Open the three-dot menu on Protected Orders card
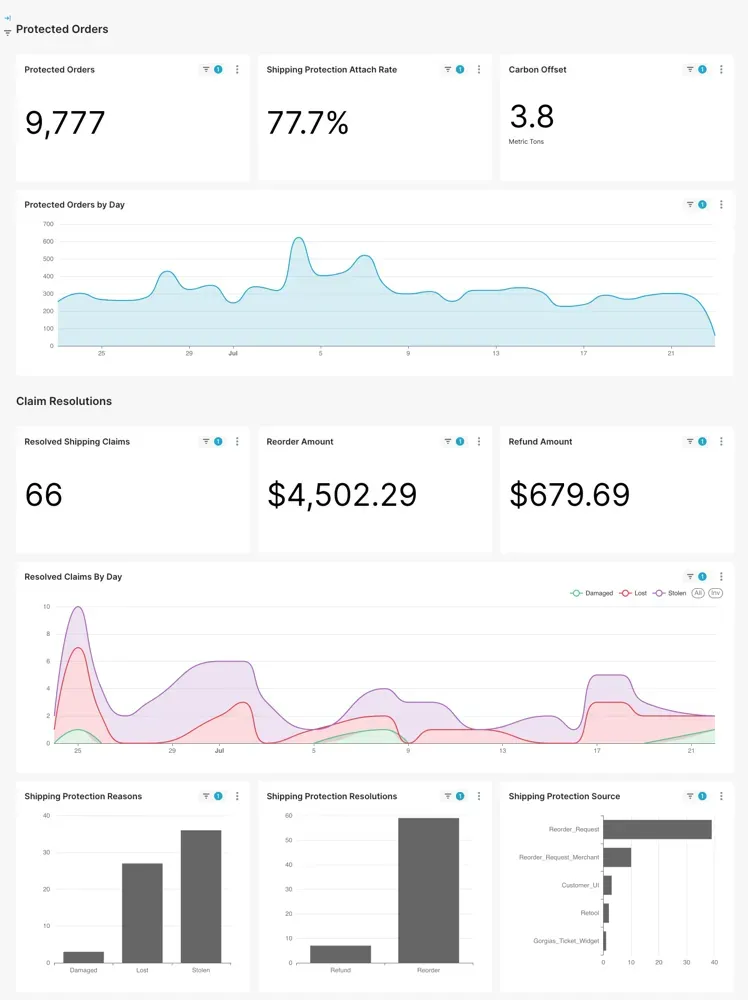 (237, 70)
